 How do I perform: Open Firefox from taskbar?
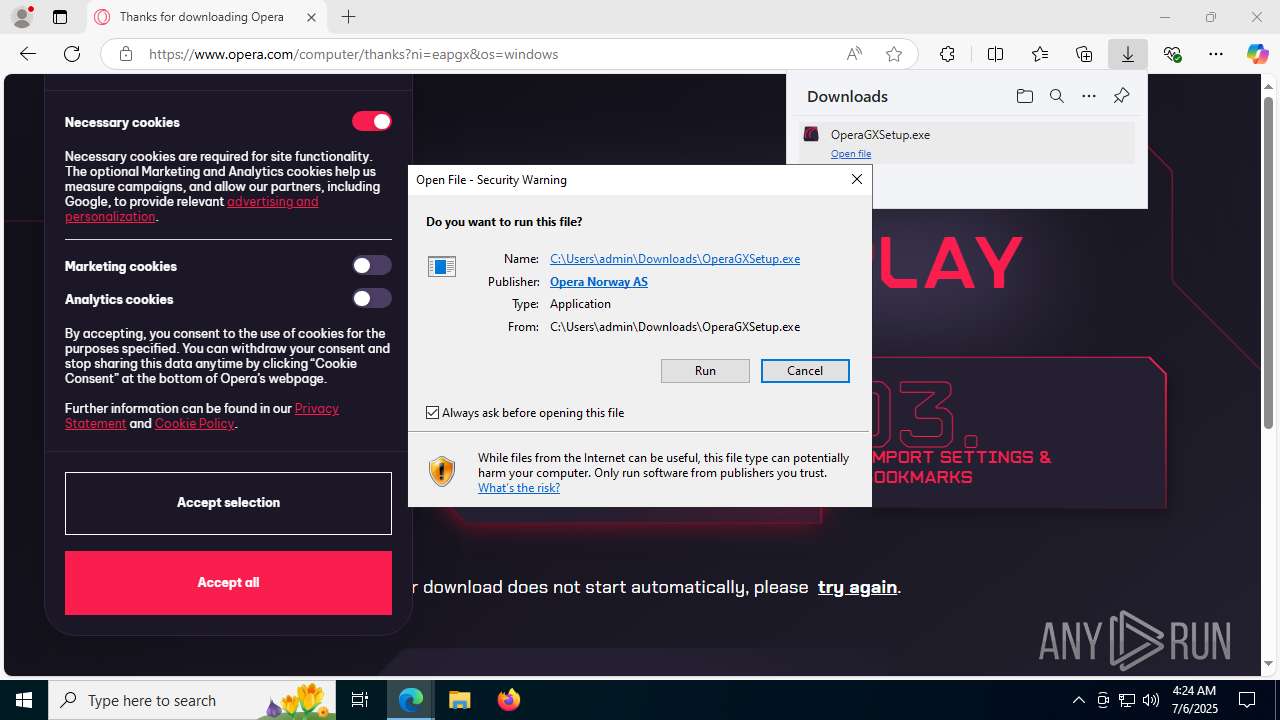[508, 700]
